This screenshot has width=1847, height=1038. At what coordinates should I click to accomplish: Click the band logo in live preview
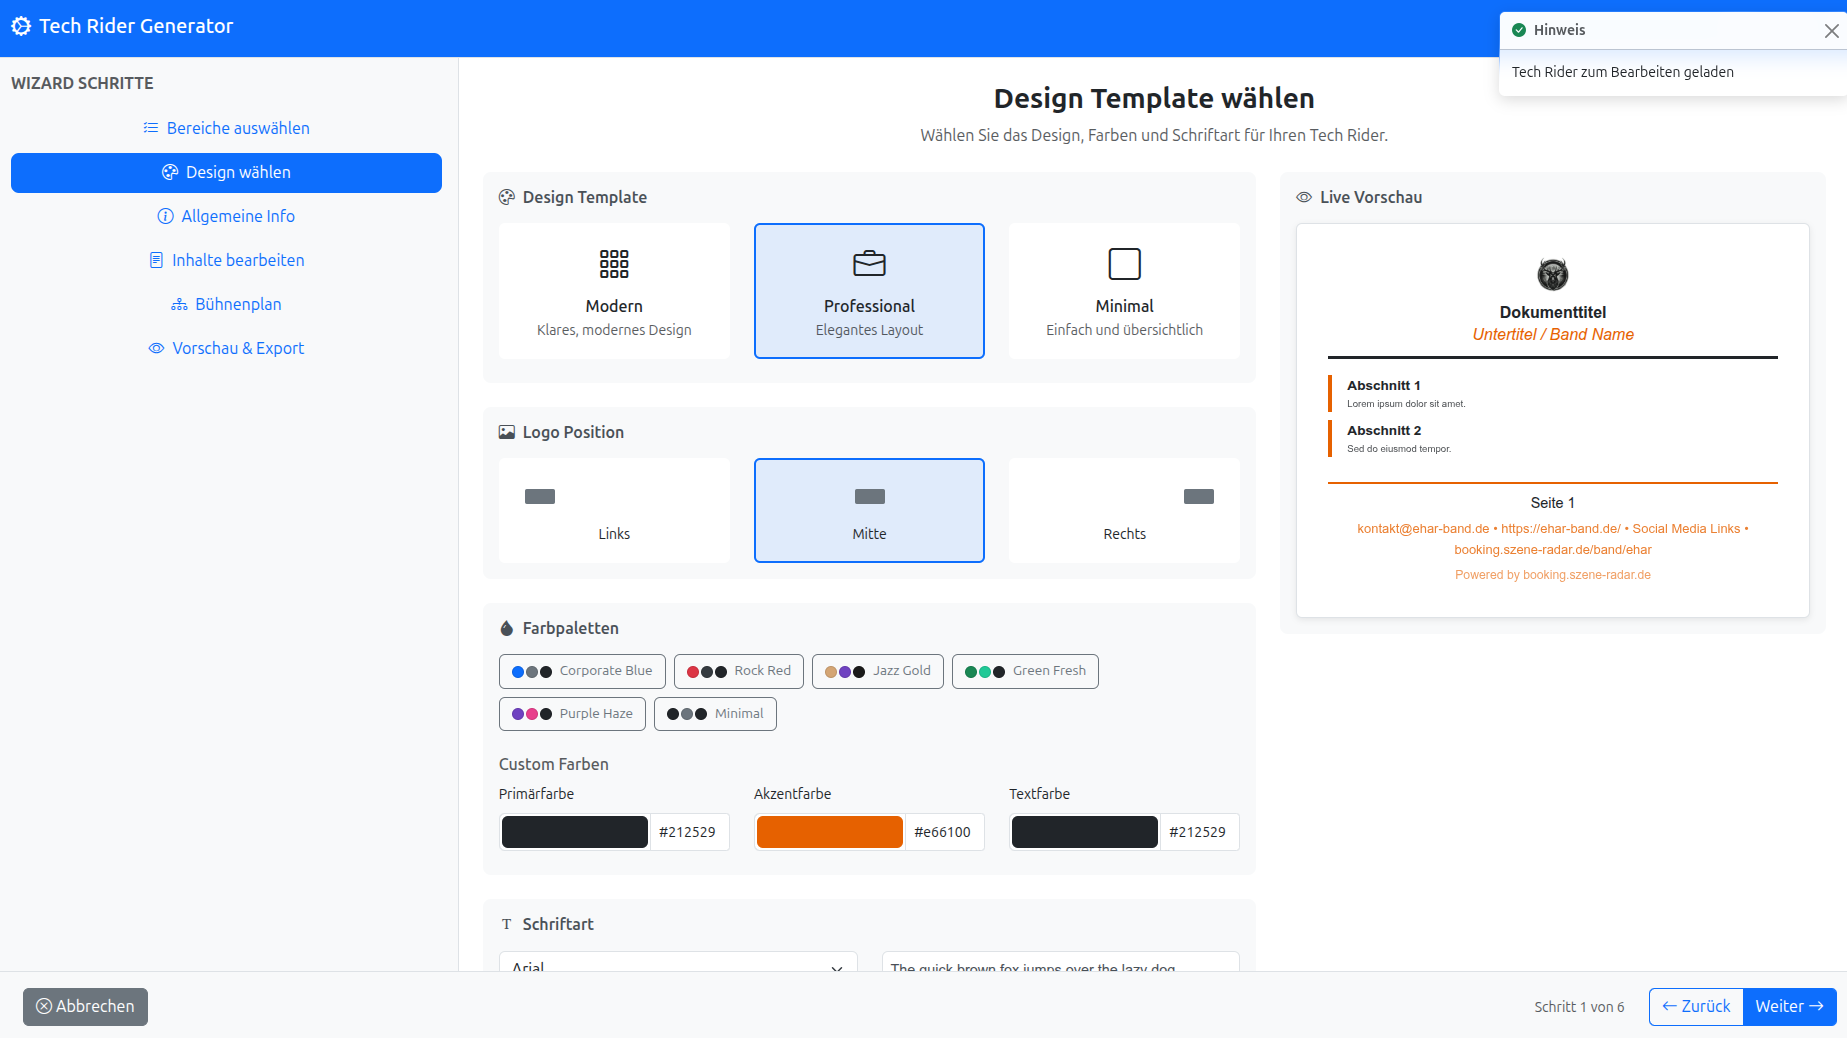point(1552,274)
